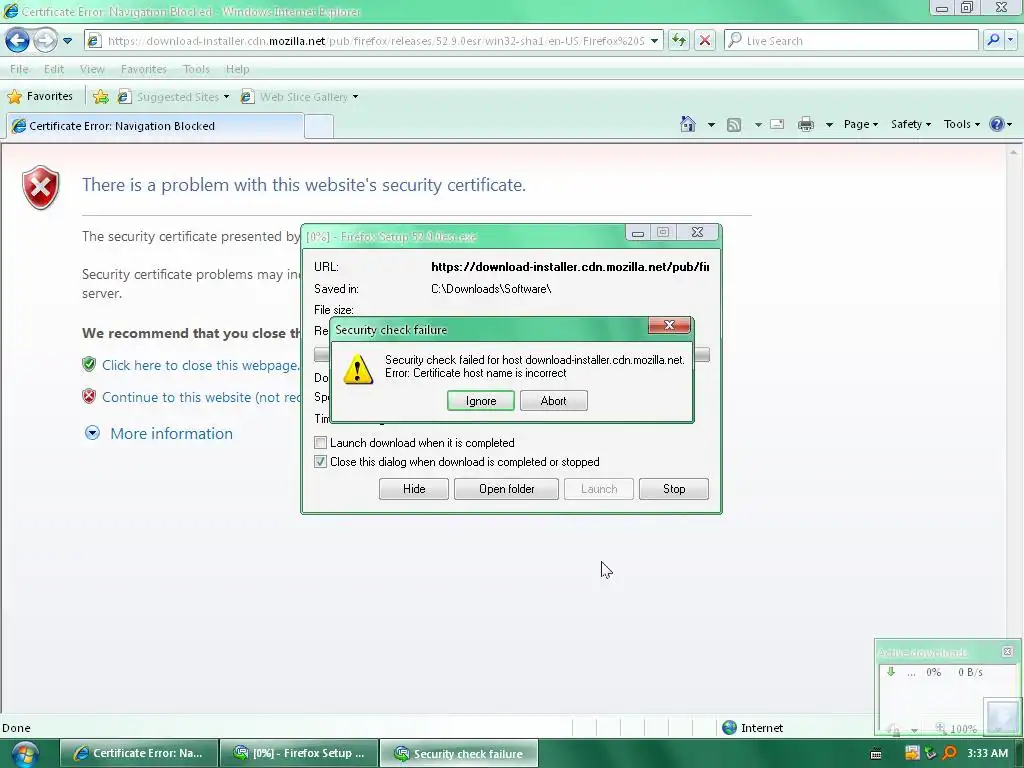Click Hide button in download dialog

tap(413, 488)
